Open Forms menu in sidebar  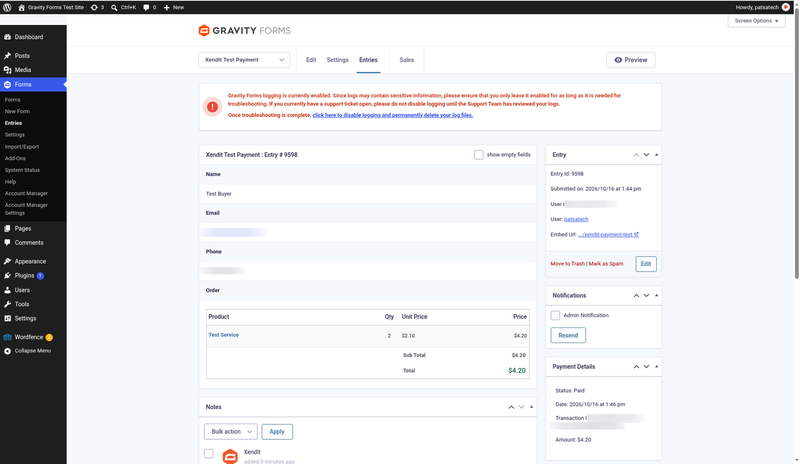(33, 84)
